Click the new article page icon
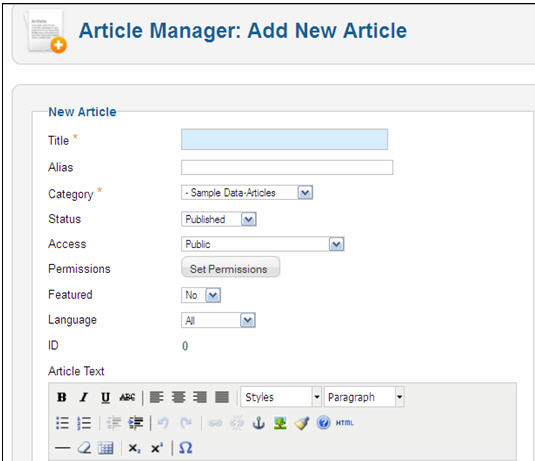The height and width of the screenshot is (461, 535). 45,31
